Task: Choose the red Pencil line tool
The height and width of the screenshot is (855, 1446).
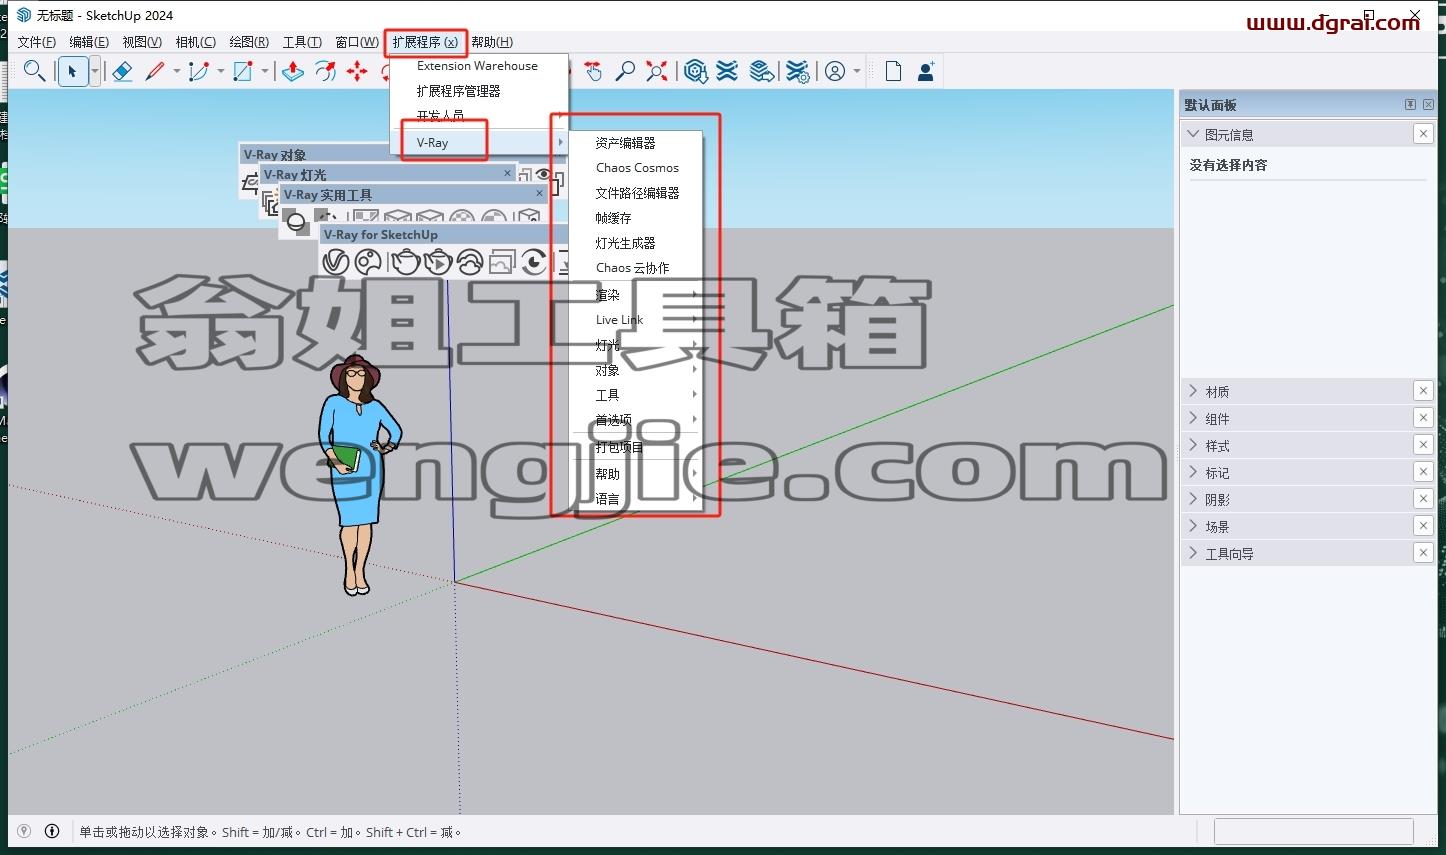Action: click(x=155, y=71)
